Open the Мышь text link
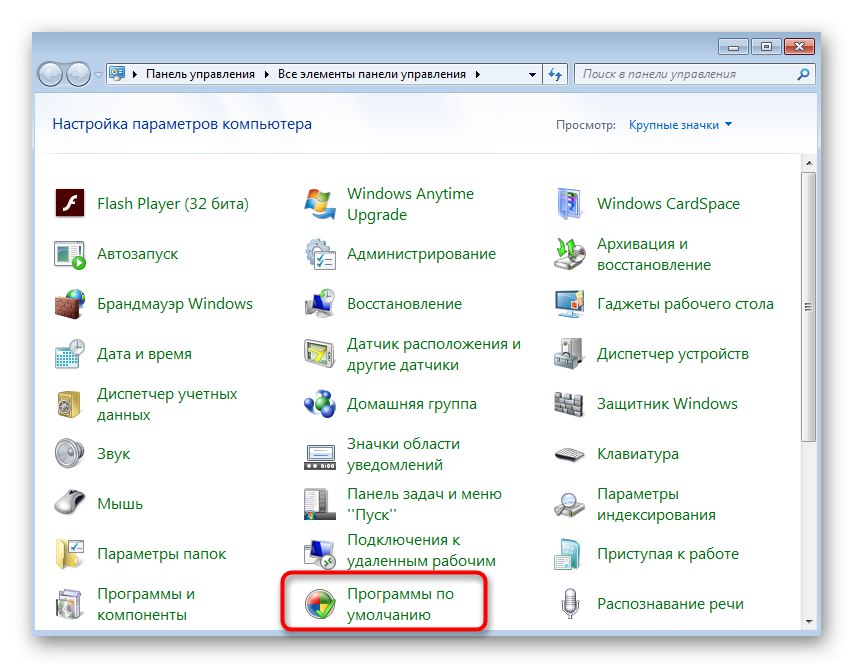Viewport: 853px width, 668px height. click(x=120, y=504)
